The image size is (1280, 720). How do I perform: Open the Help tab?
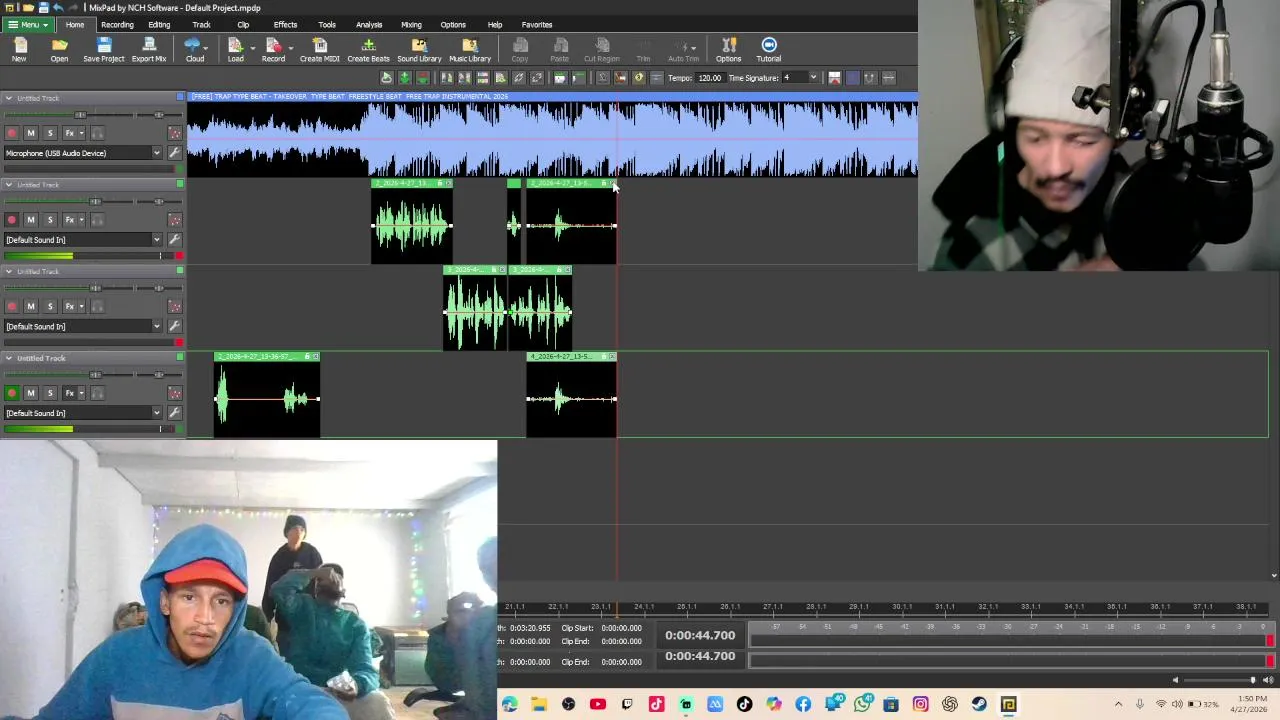(495, 25)
